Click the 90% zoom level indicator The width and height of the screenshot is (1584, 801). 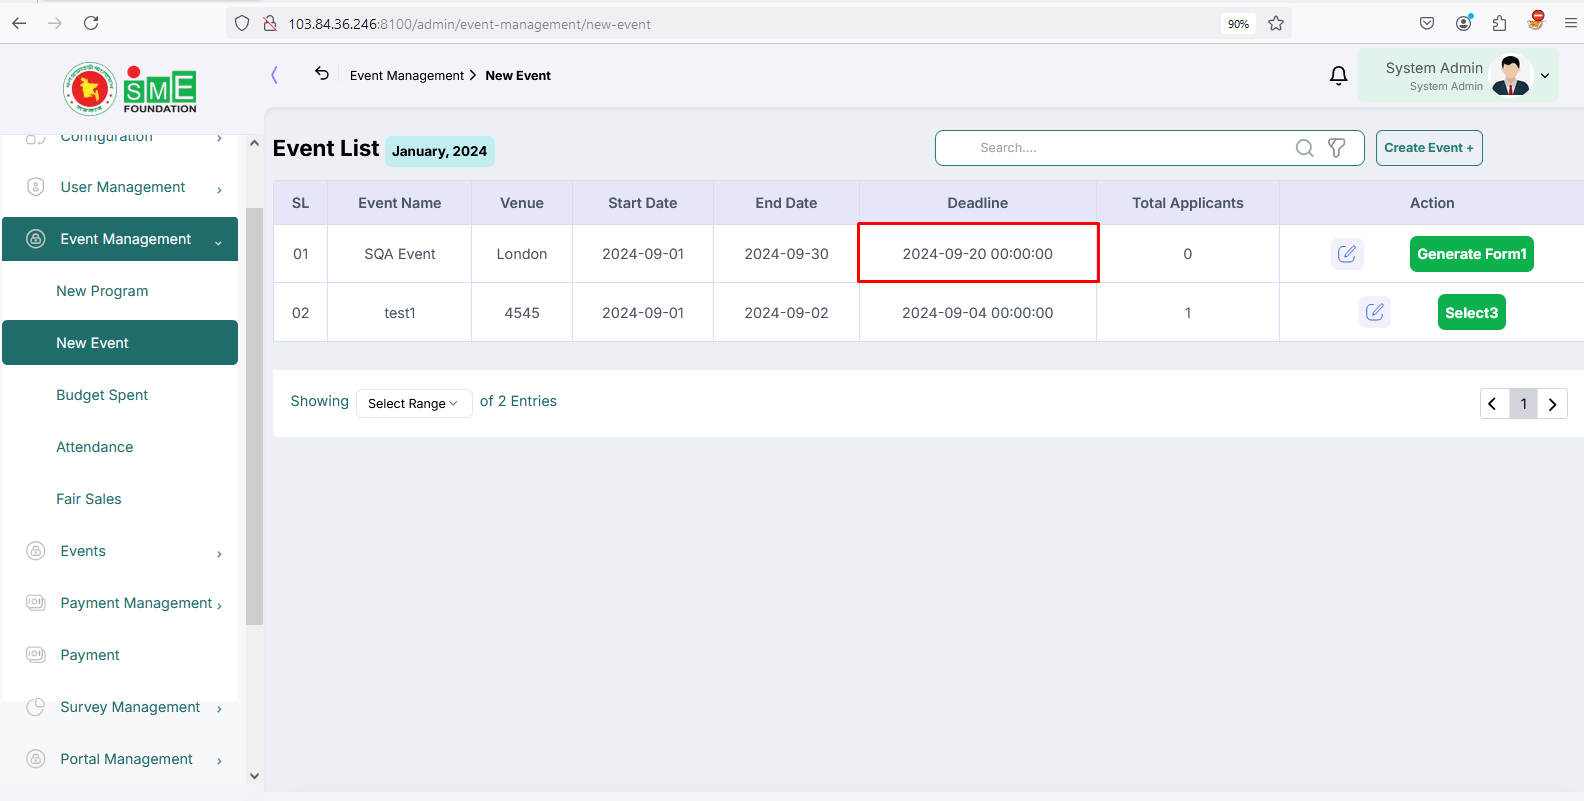[x=1238, y=24]
